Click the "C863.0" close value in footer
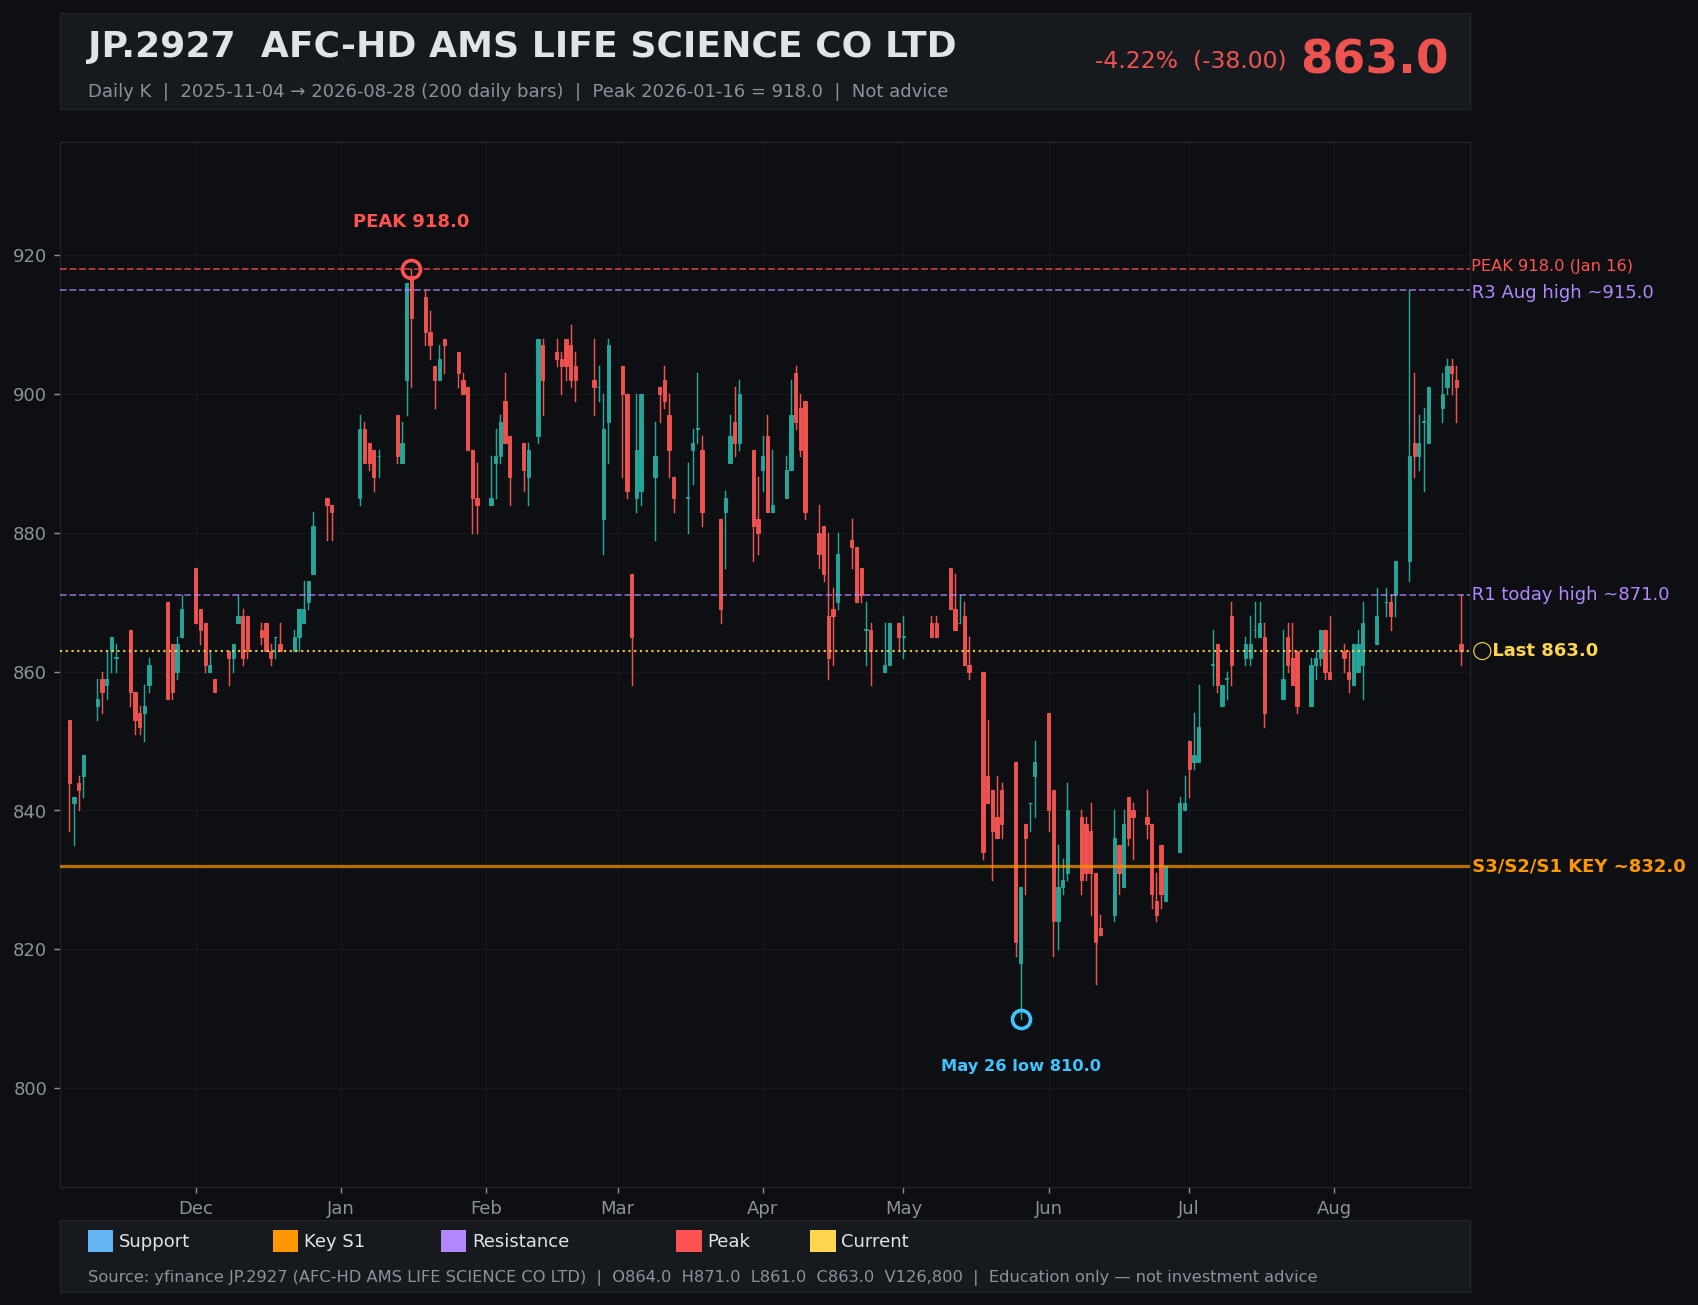Image resolution: width=1698 pixels, height=1305 pixels. [x=846, y=1277]
